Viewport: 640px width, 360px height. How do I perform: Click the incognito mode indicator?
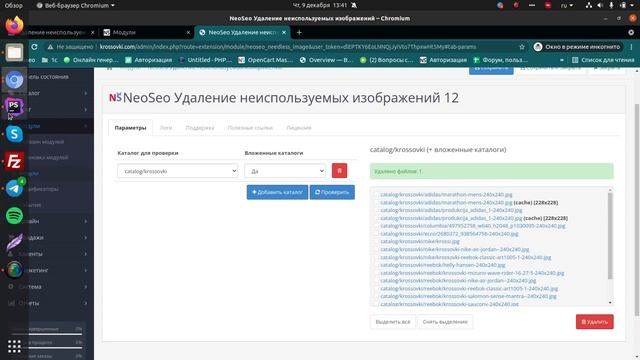tap(578, 47)
